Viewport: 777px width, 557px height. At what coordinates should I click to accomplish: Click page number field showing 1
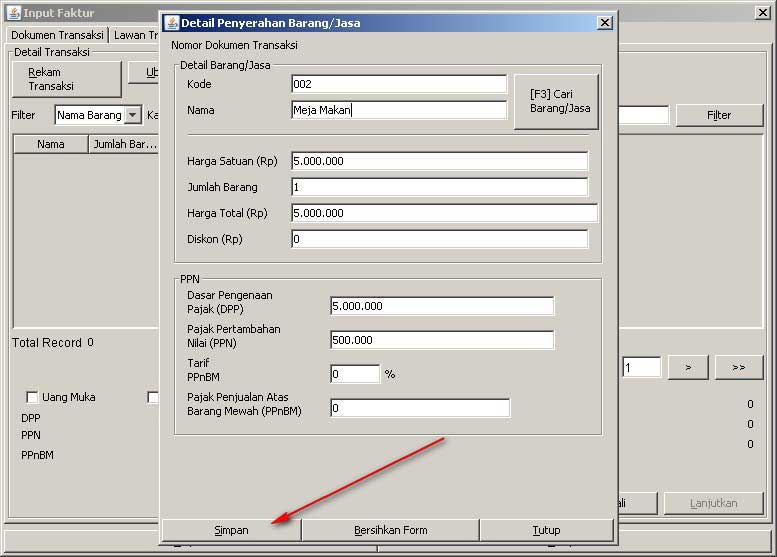(x=642, y=368)
